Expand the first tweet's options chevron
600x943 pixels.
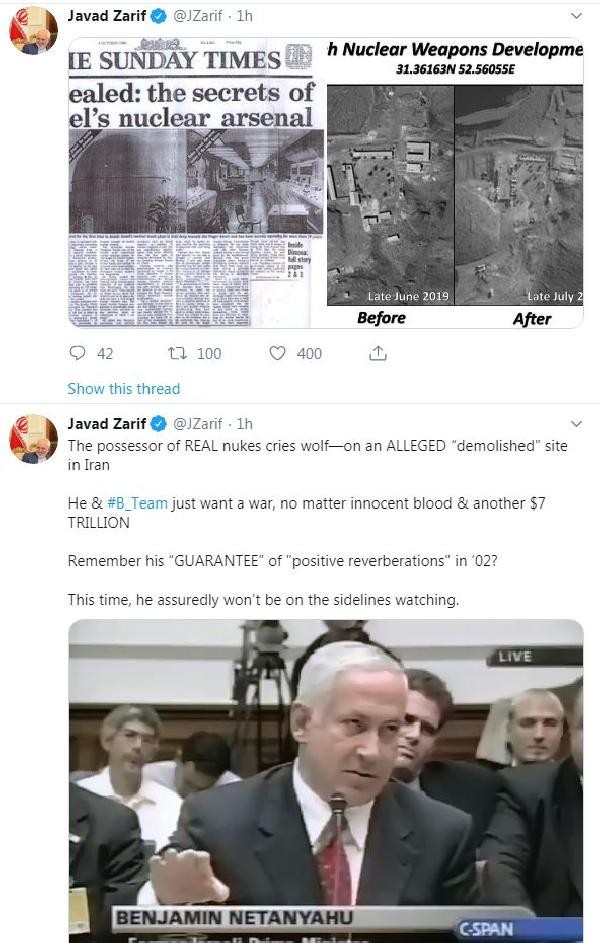[576, 16]
